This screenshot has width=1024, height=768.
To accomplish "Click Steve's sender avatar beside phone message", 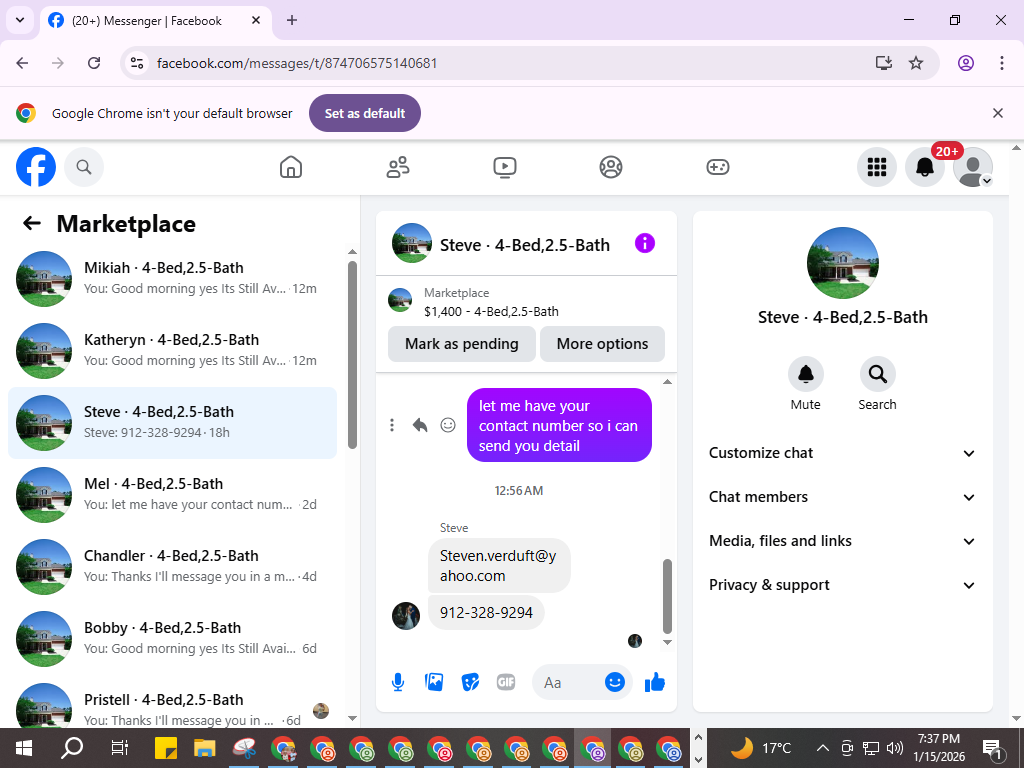I will pyautogui.click(x=406, y=616).
